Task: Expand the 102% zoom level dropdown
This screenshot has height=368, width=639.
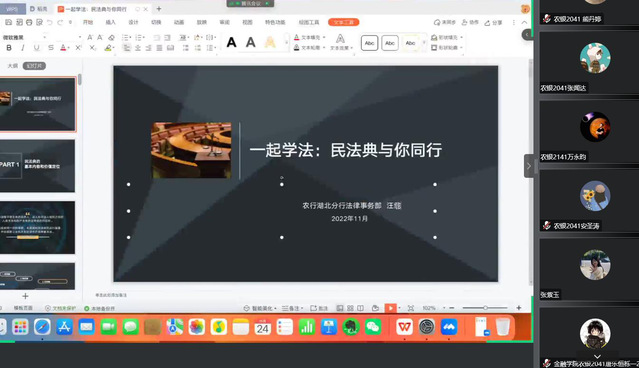Action: point(444,308)
